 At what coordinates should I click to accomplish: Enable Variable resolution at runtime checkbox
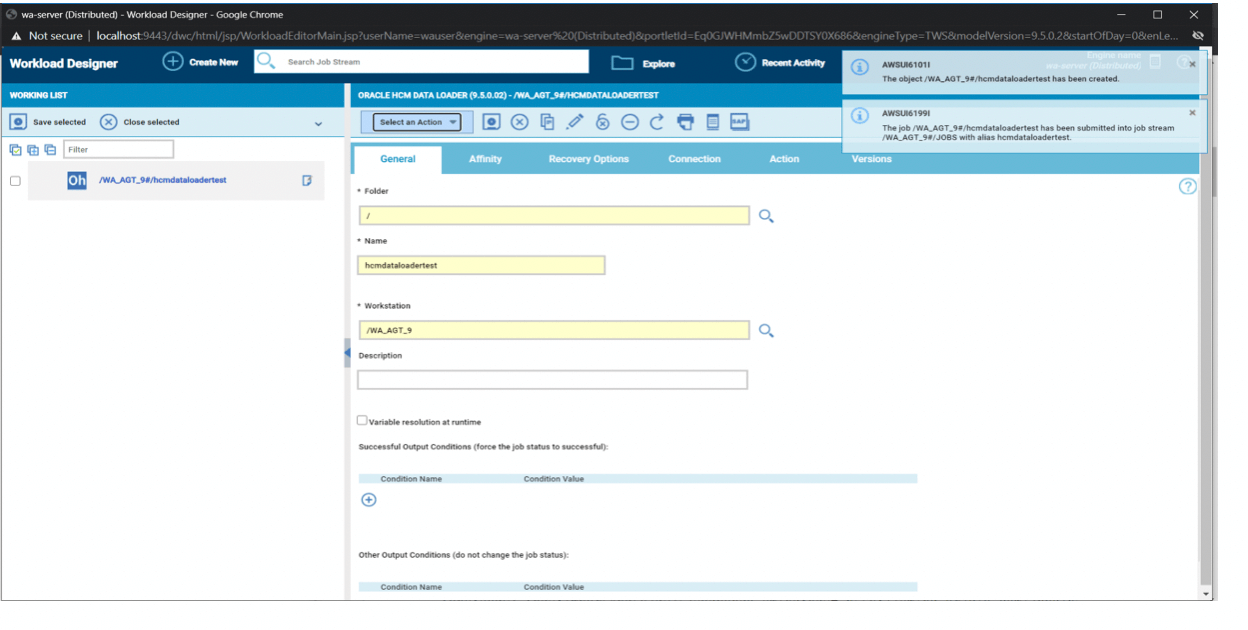(x=362, y=421)
